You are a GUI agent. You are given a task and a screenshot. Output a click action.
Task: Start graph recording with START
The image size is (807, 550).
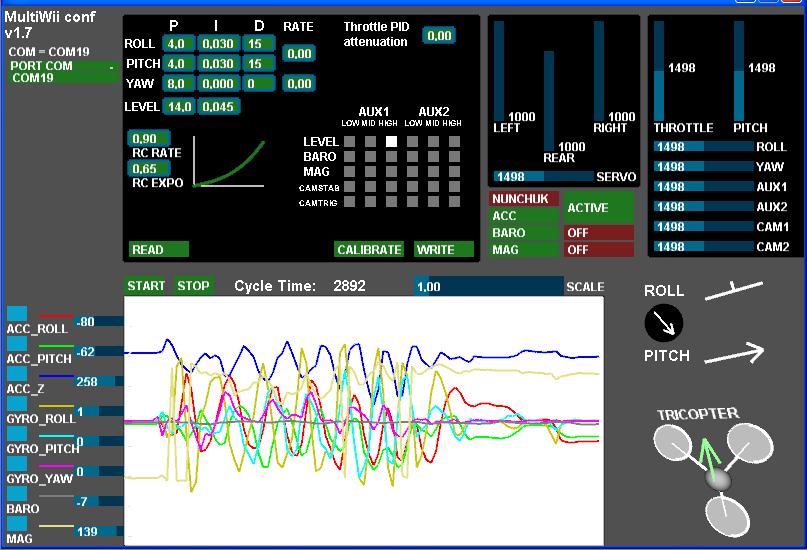pyautogui.click(x=146, y=286)
